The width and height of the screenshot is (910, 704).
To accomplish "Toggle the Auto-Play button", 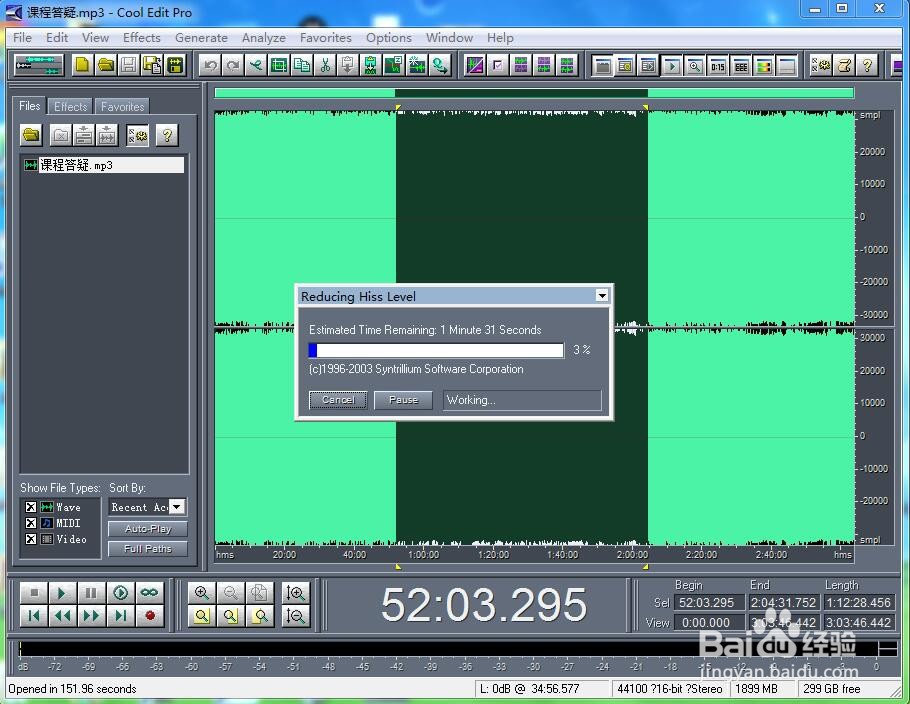I will pyautogui.click(x=148, y=529).
